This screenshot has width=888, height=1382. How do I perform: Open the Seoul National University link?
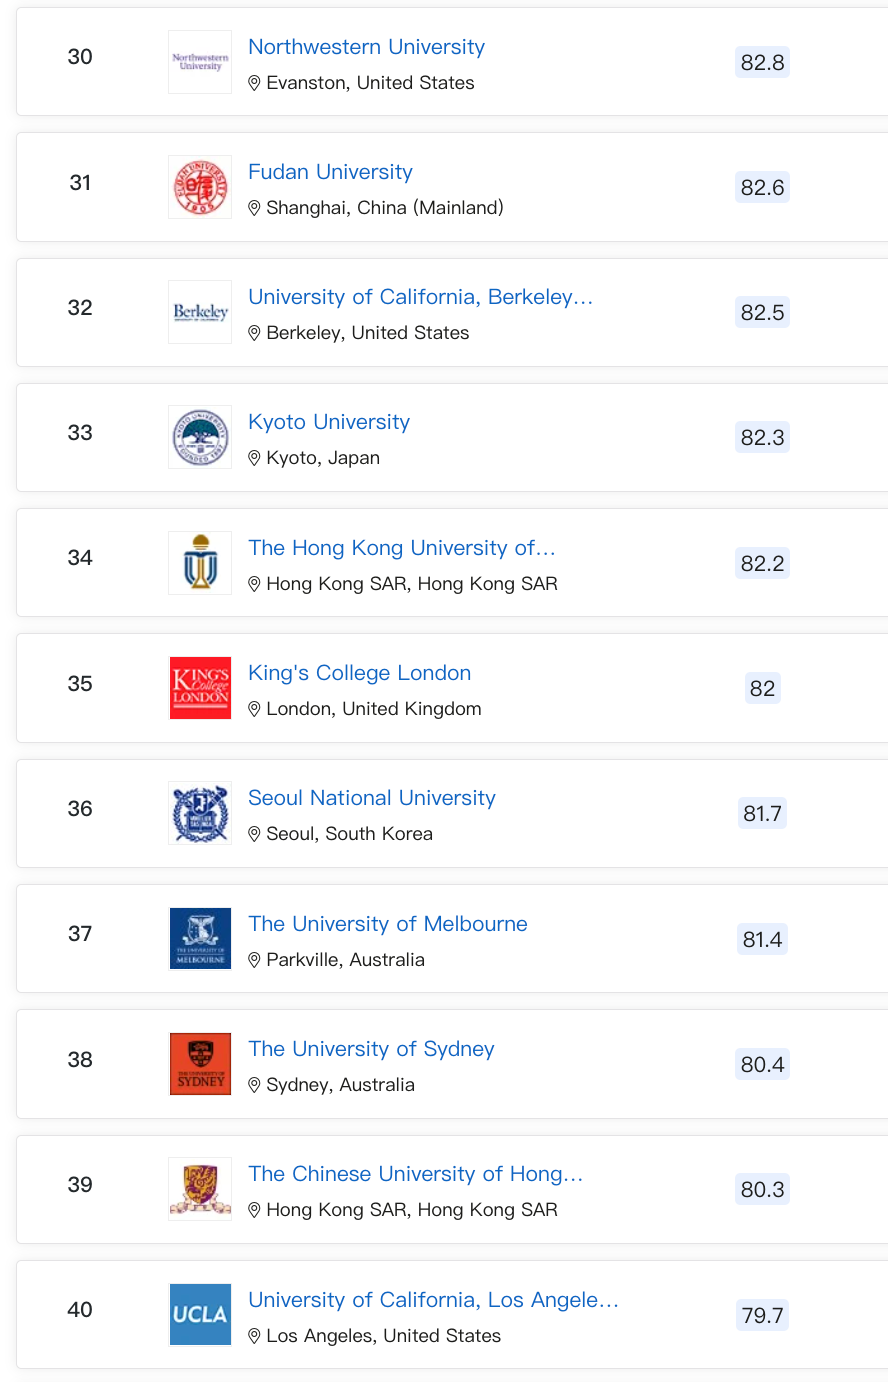372,798
